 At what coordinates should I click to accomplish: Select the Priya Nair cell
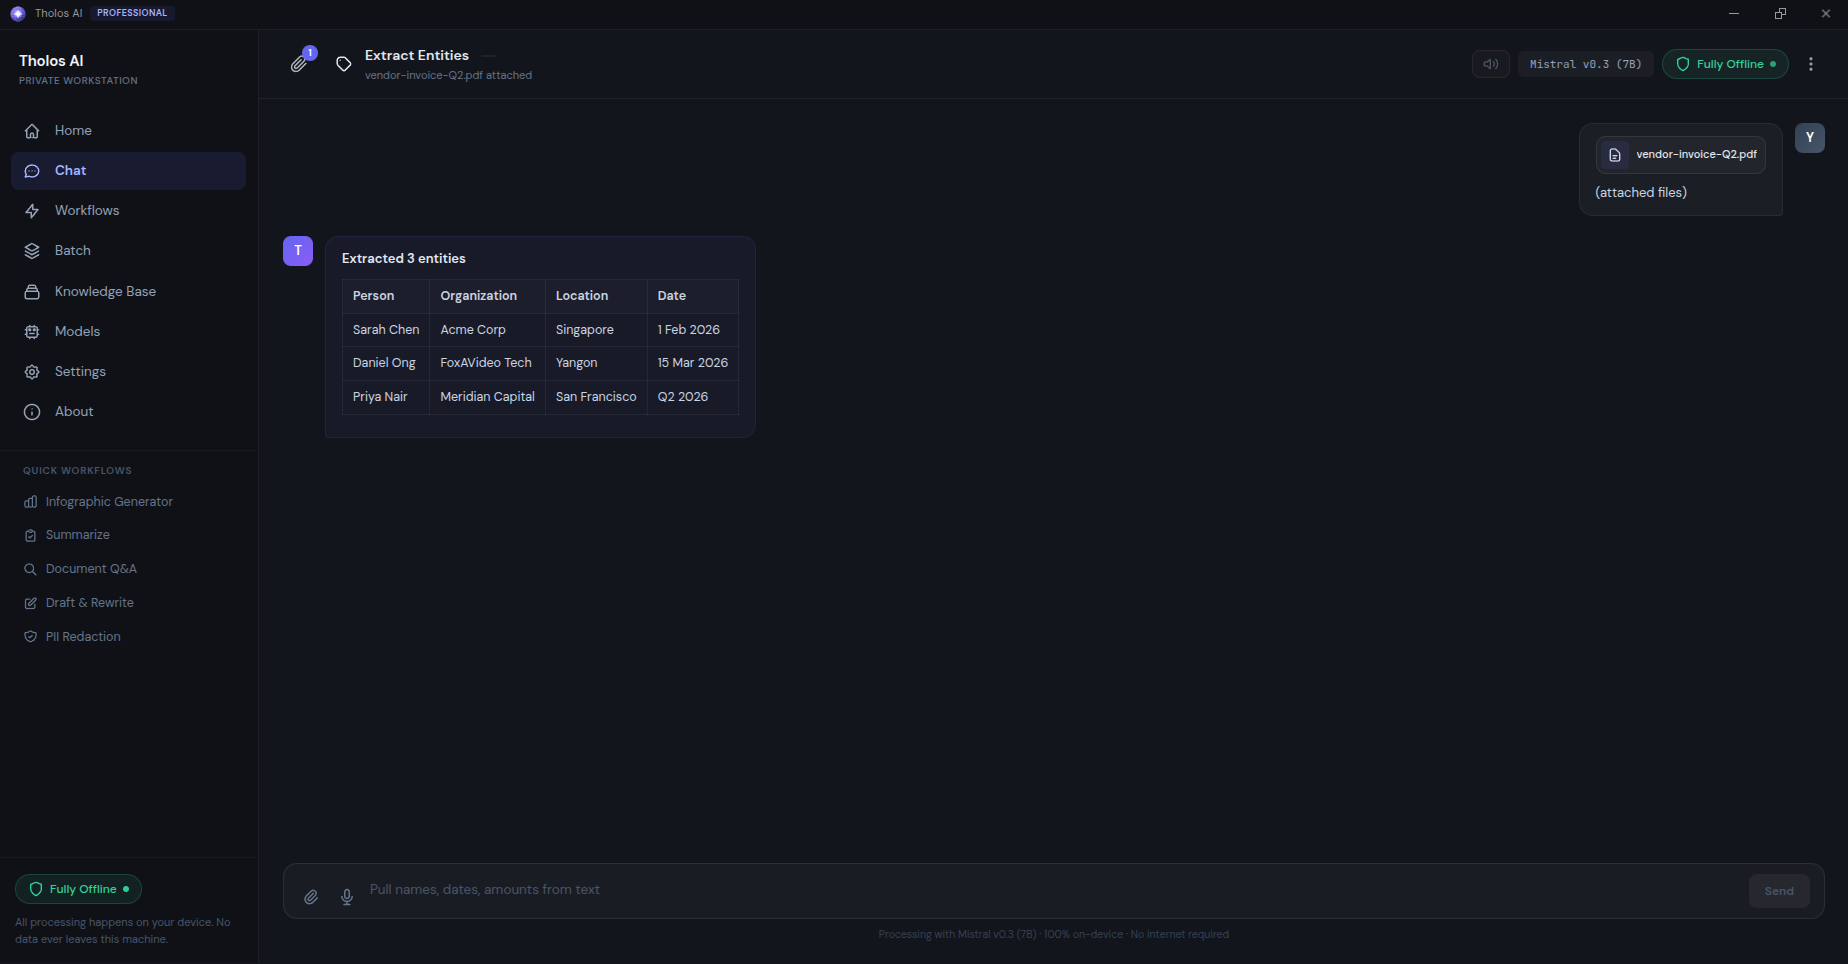click(386, 397)
